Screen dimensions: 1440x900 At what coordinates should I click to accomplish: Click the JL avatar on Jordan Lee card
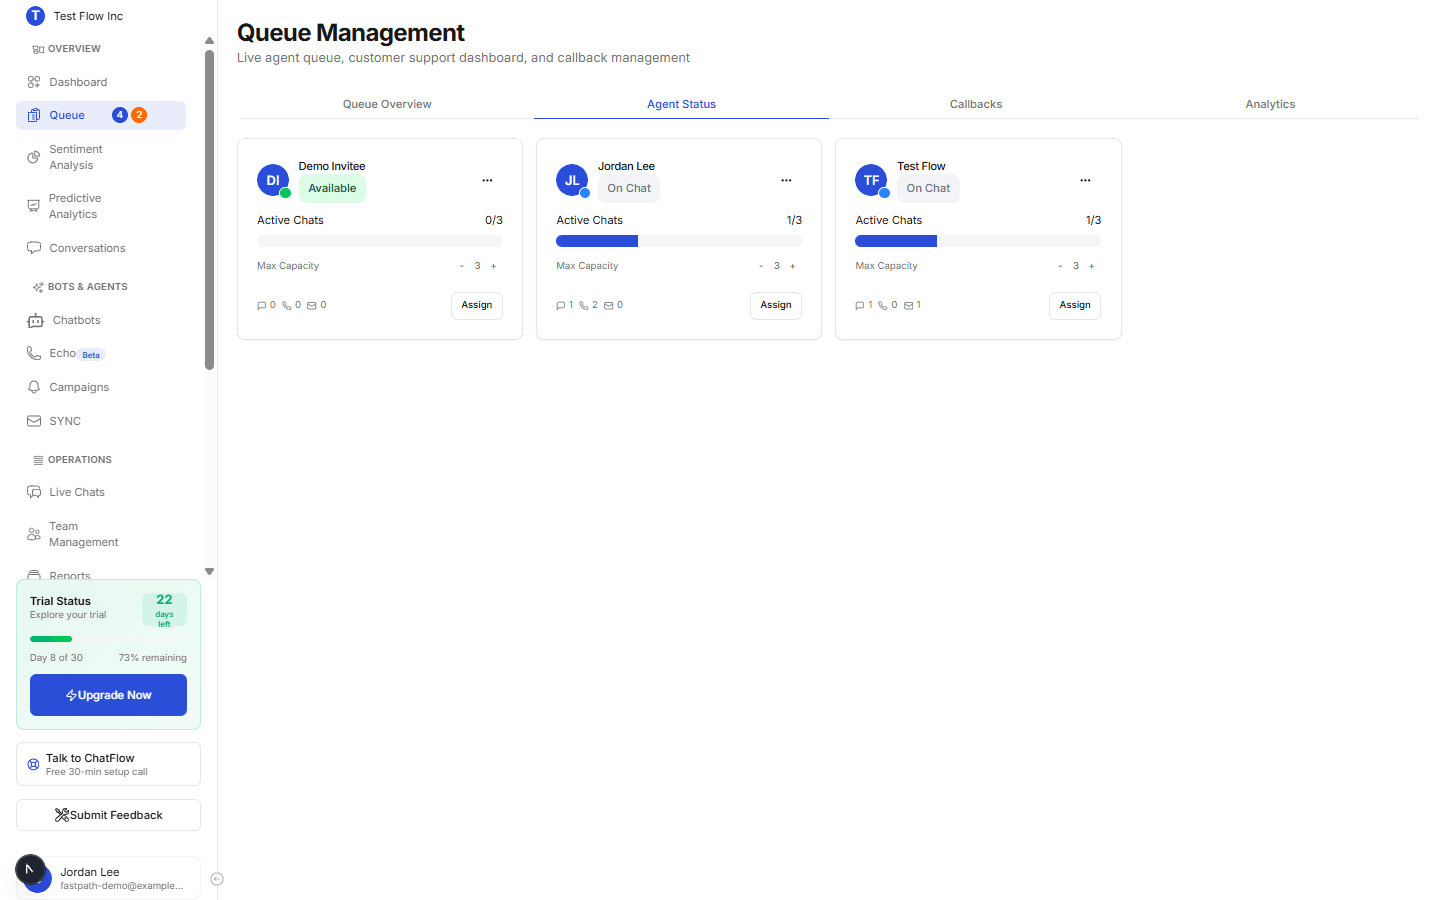572,180
